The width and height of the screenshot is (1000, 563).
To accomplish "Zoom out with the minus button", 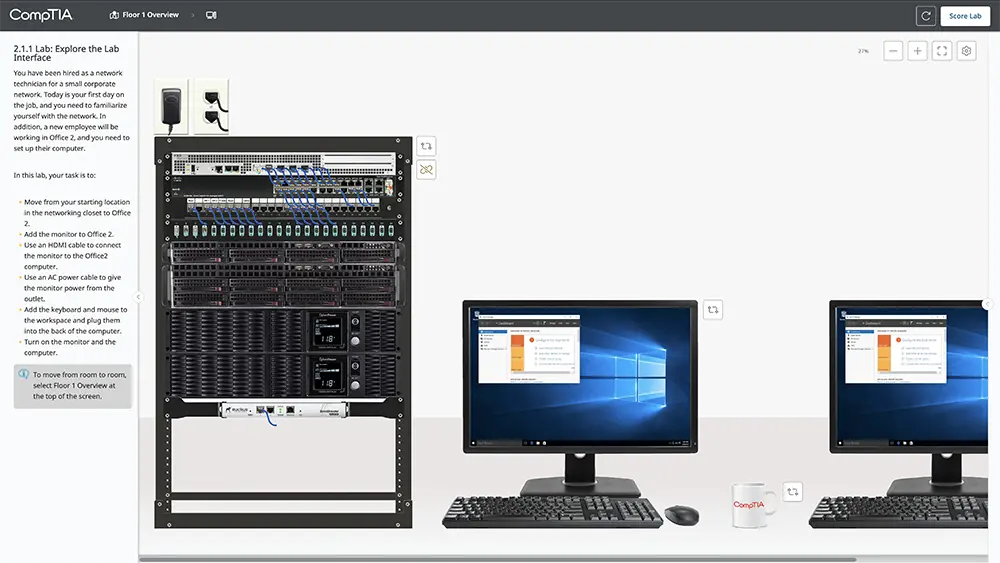I will [x=893, y=51].
